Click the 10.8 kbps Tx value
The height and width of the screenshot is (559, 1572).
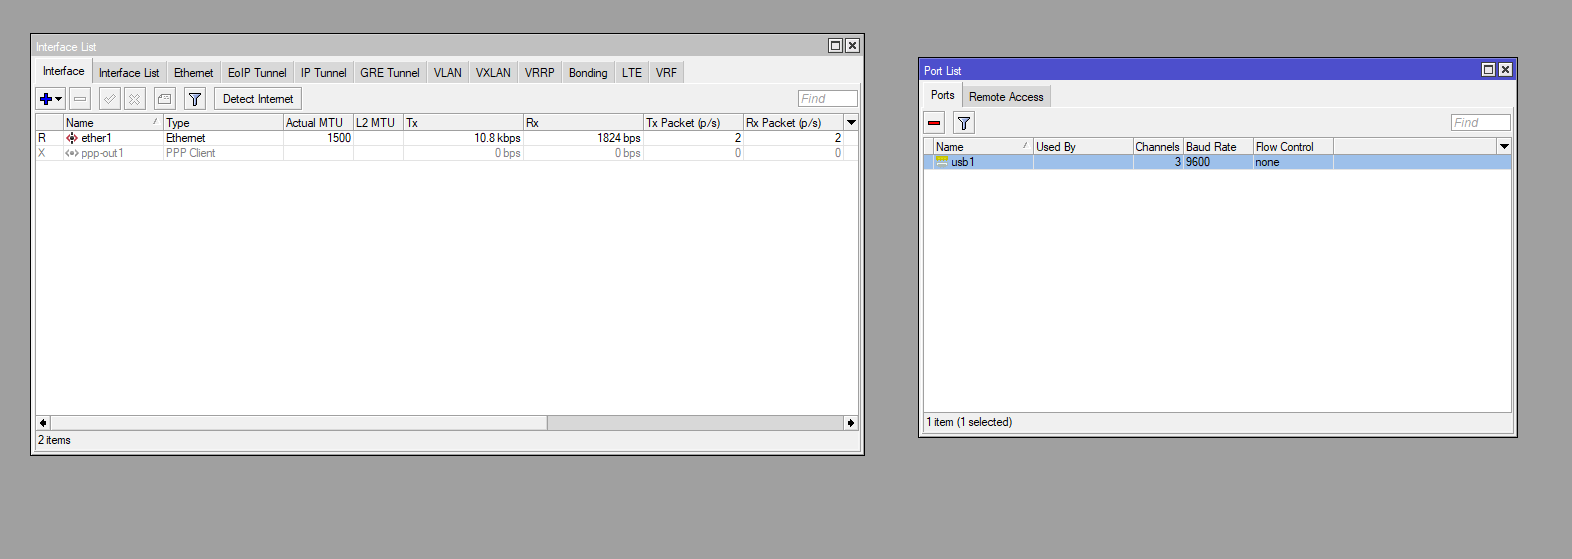tap(497, 138)
